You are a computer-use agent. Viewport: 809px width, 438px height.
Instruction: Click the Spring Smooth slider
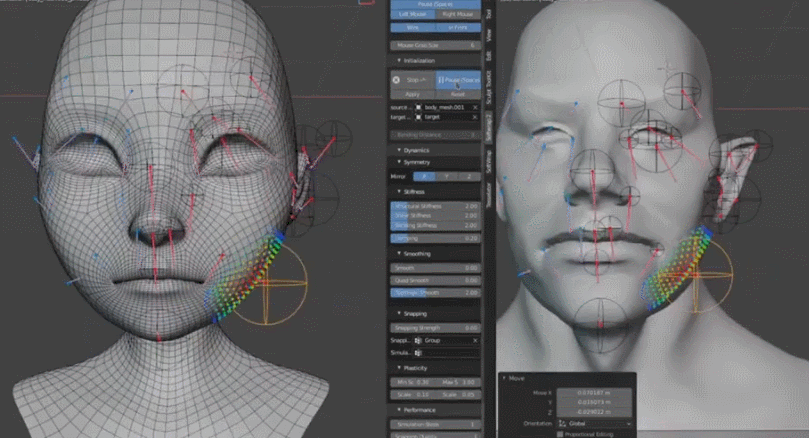pos(435,293)
